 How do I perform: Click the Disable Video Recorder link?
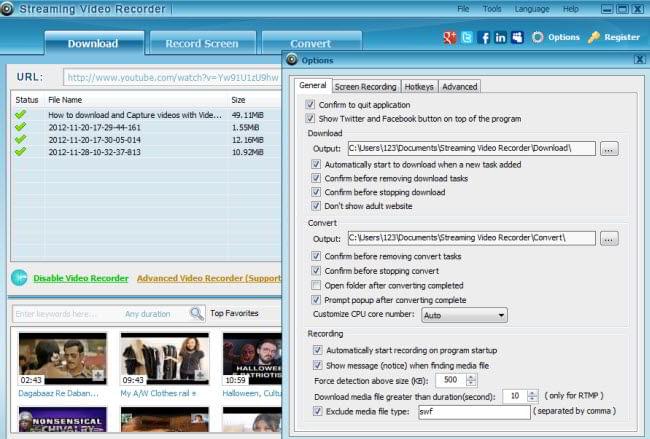[x=81, y=278]
